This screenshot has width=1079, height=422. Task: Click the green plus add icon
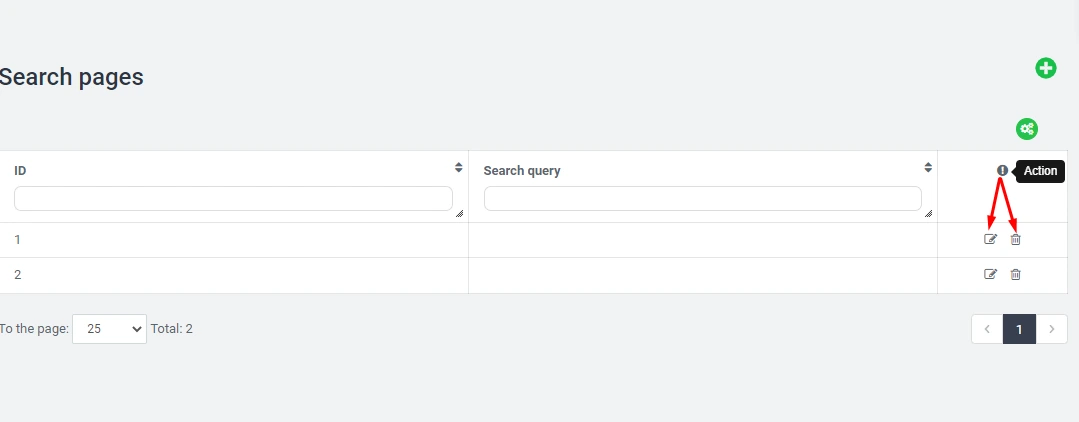[x=1045, y=68]
